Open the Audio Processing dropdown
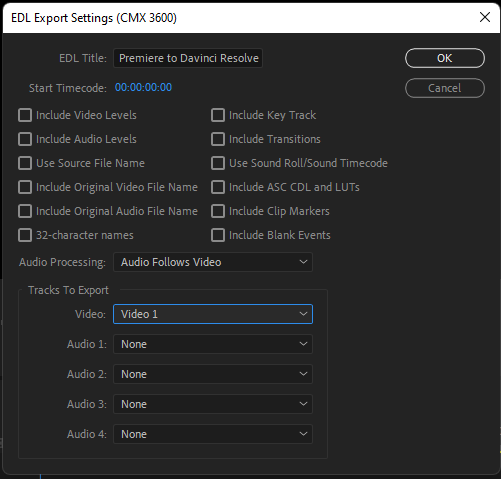The image size is (501, 479). coord(213,262)
